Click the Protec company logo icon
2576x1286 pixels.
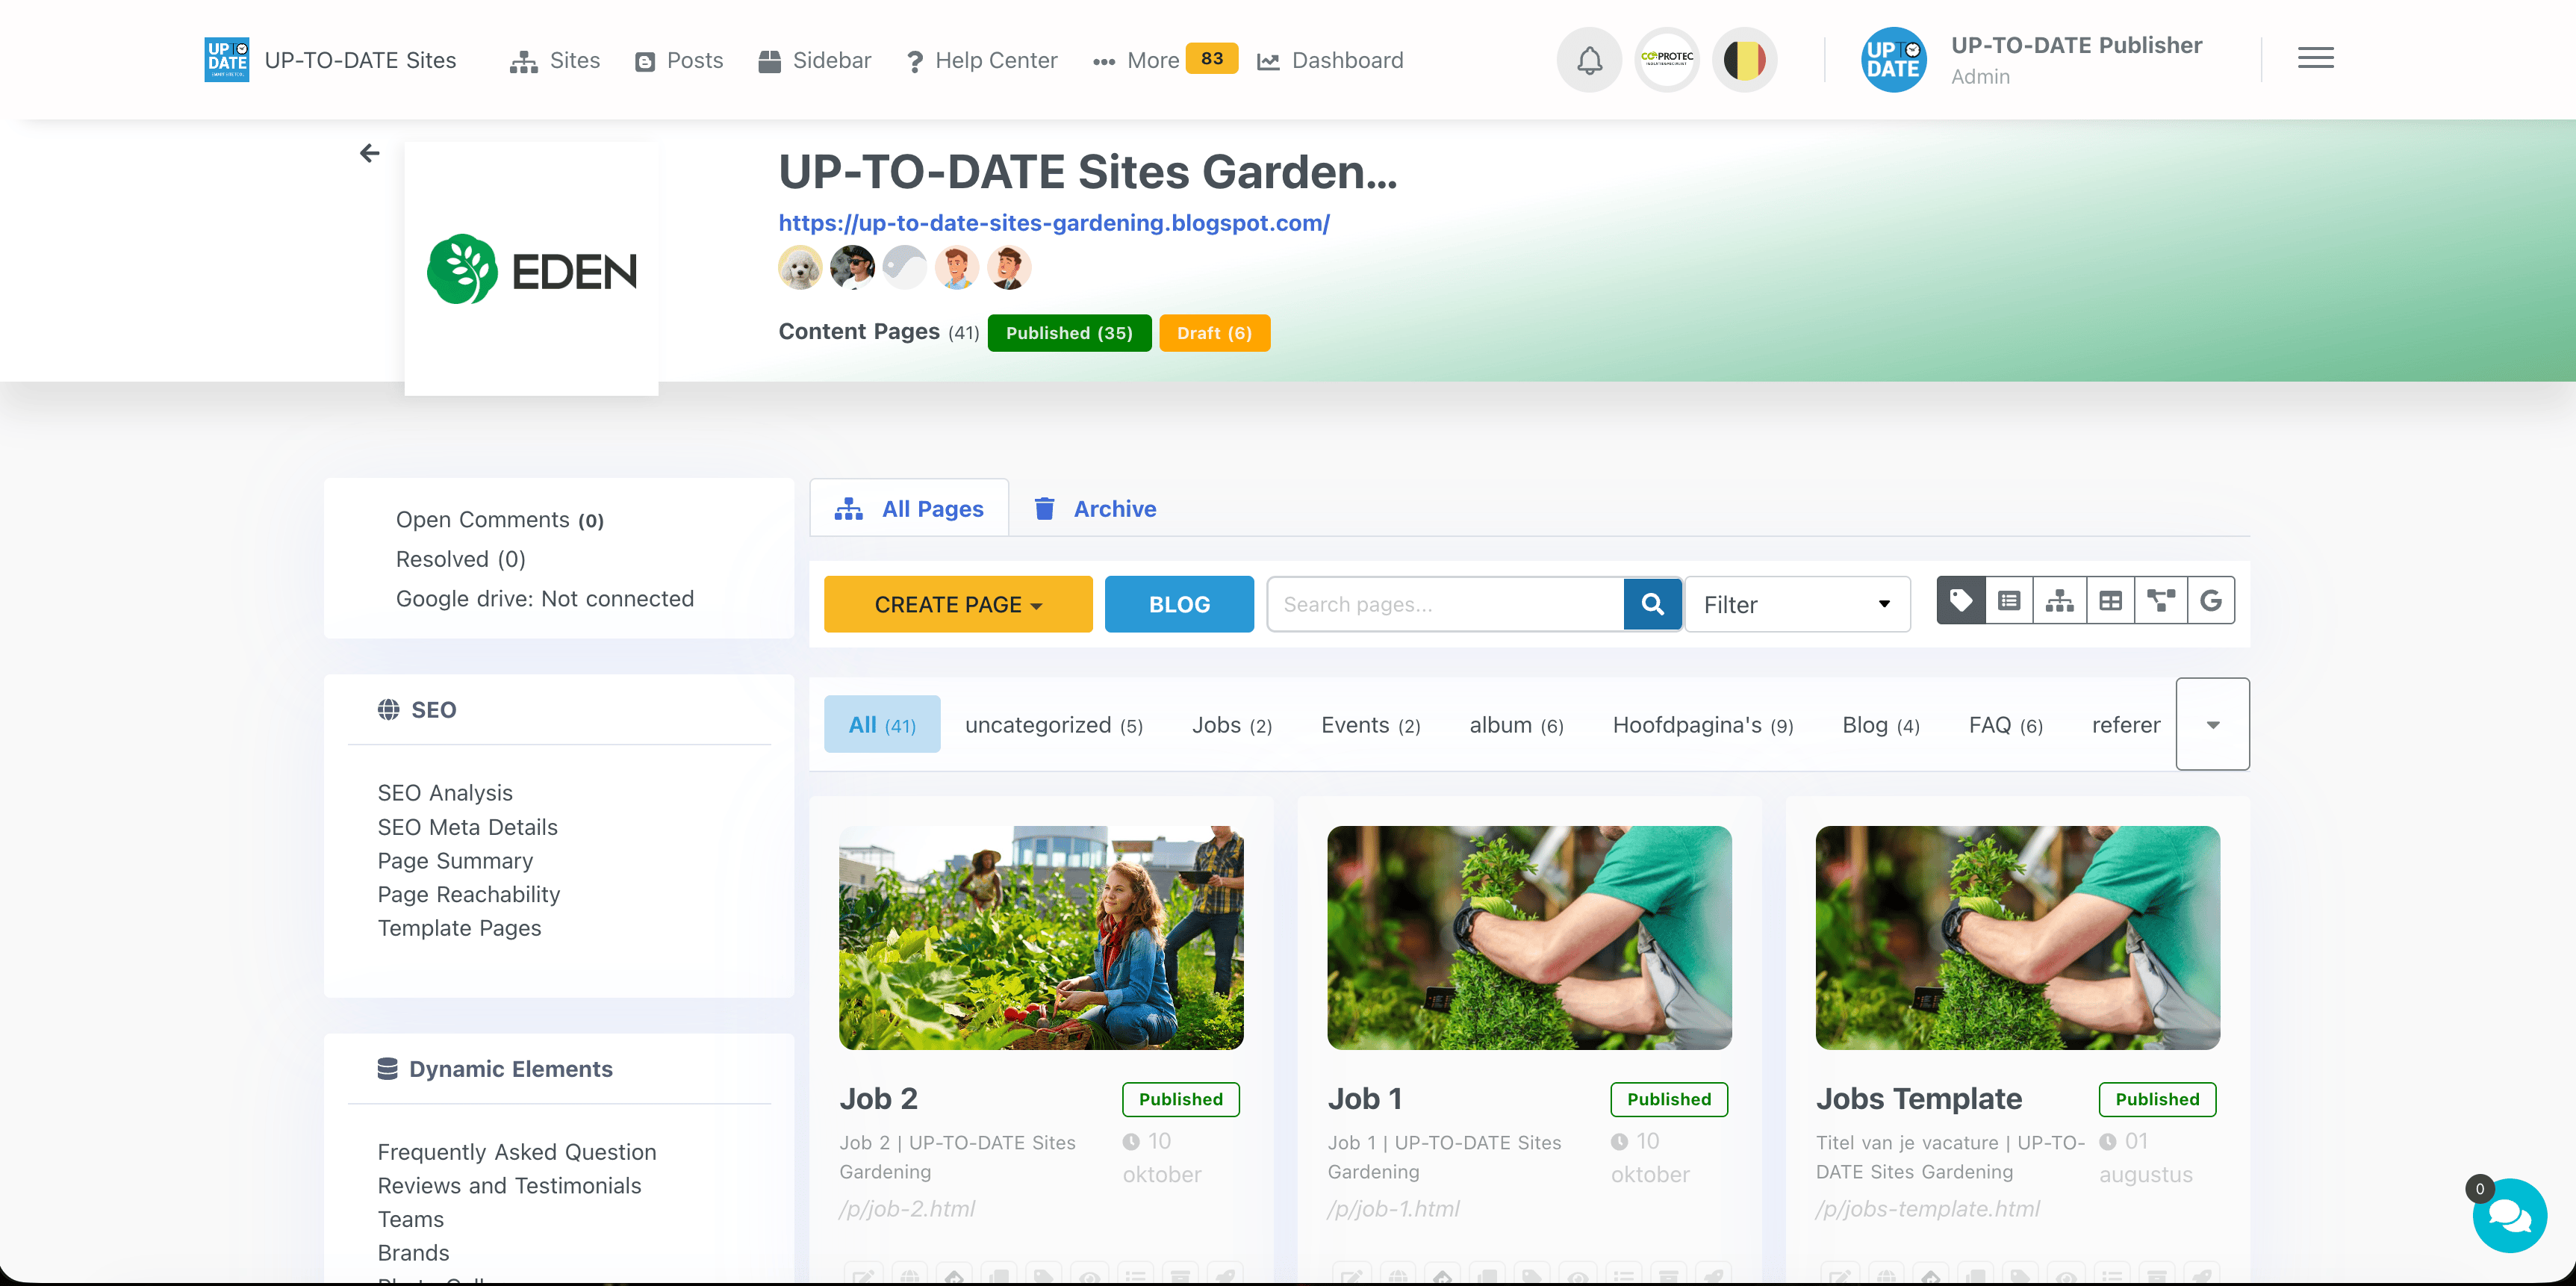(1667, 60)
